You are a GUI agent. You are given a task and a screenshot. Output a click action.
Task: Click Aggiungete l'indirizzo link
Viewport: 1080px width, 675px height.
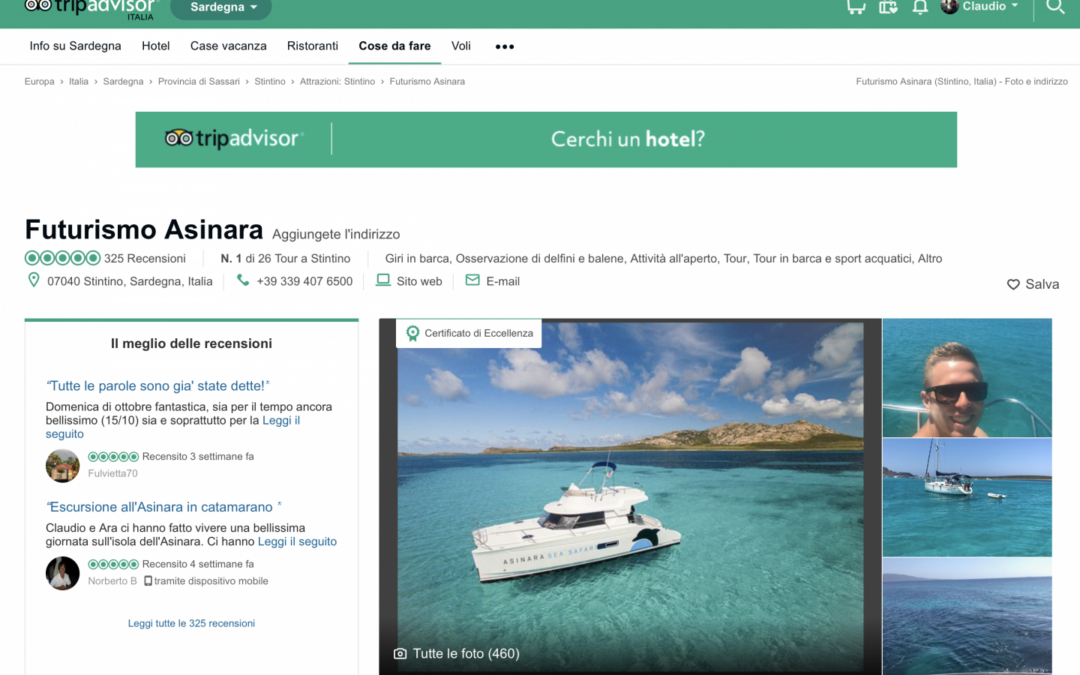tap(336, 234)
